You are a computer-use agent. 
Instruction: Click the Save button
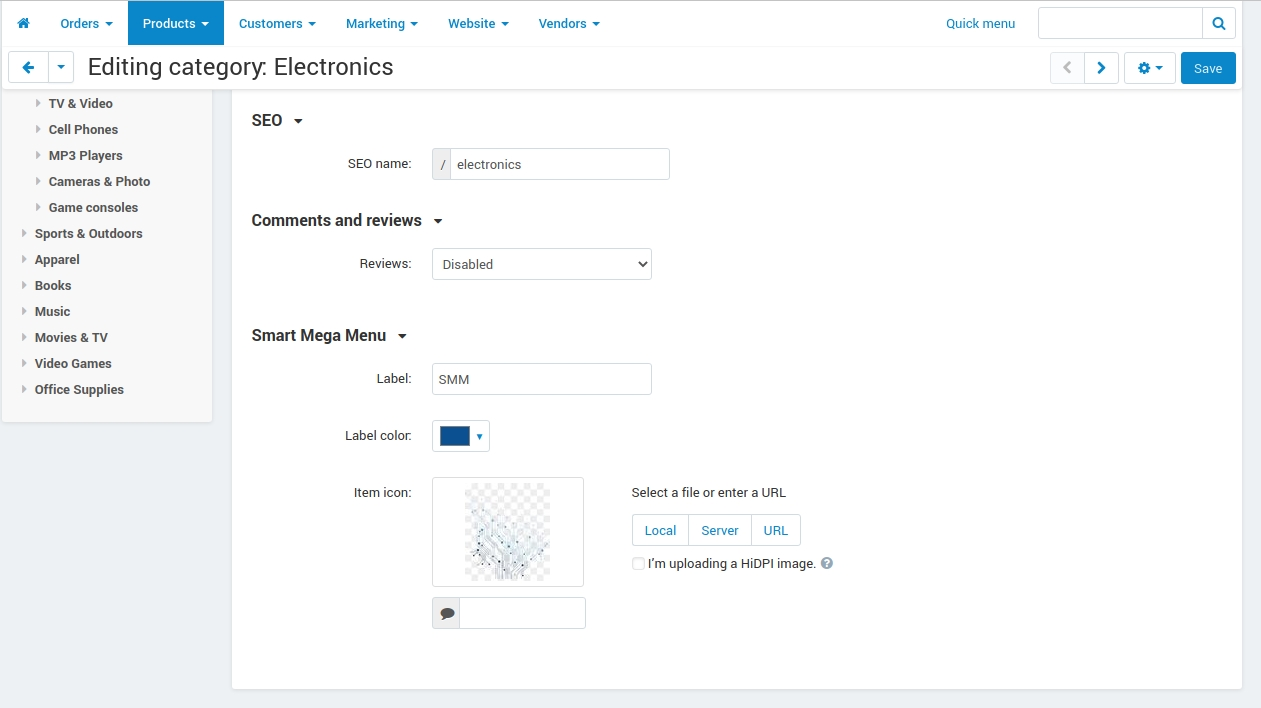1208,68
